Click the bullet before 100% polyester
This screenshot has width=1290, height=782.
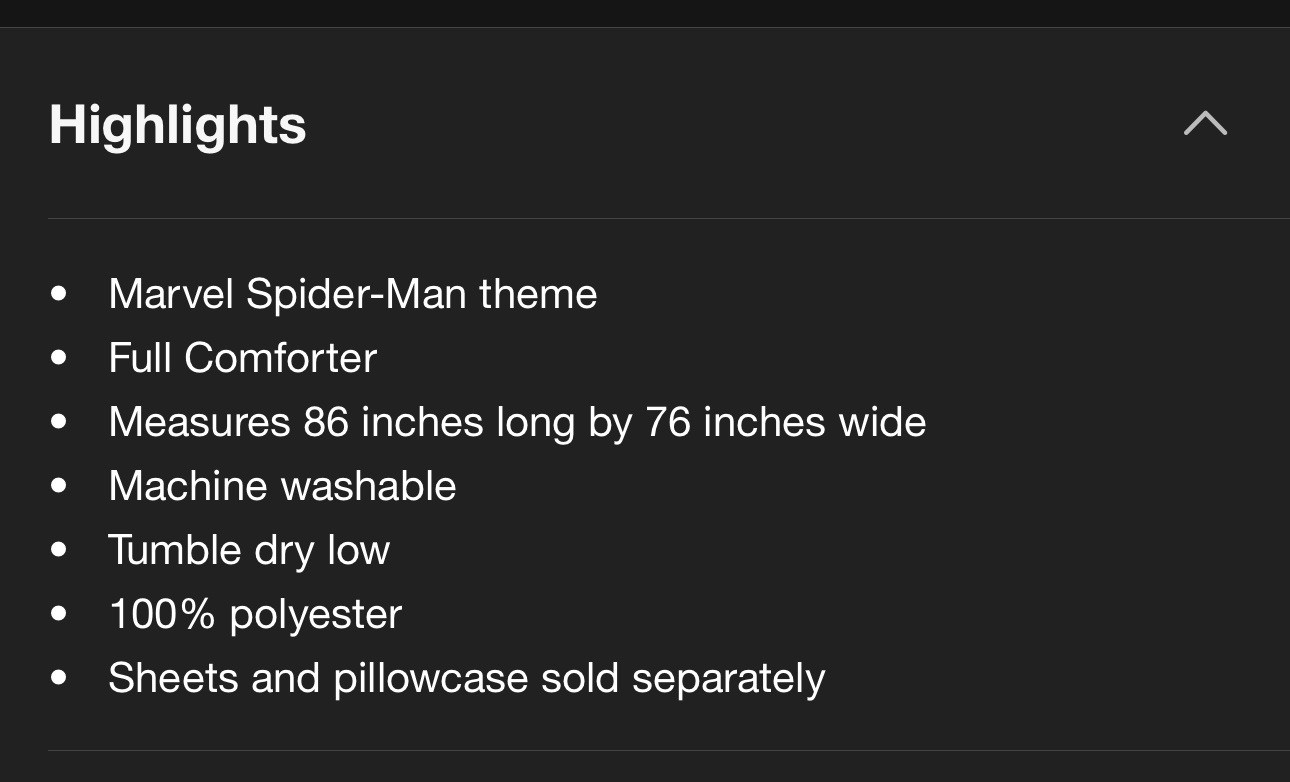tap(59, 614)
